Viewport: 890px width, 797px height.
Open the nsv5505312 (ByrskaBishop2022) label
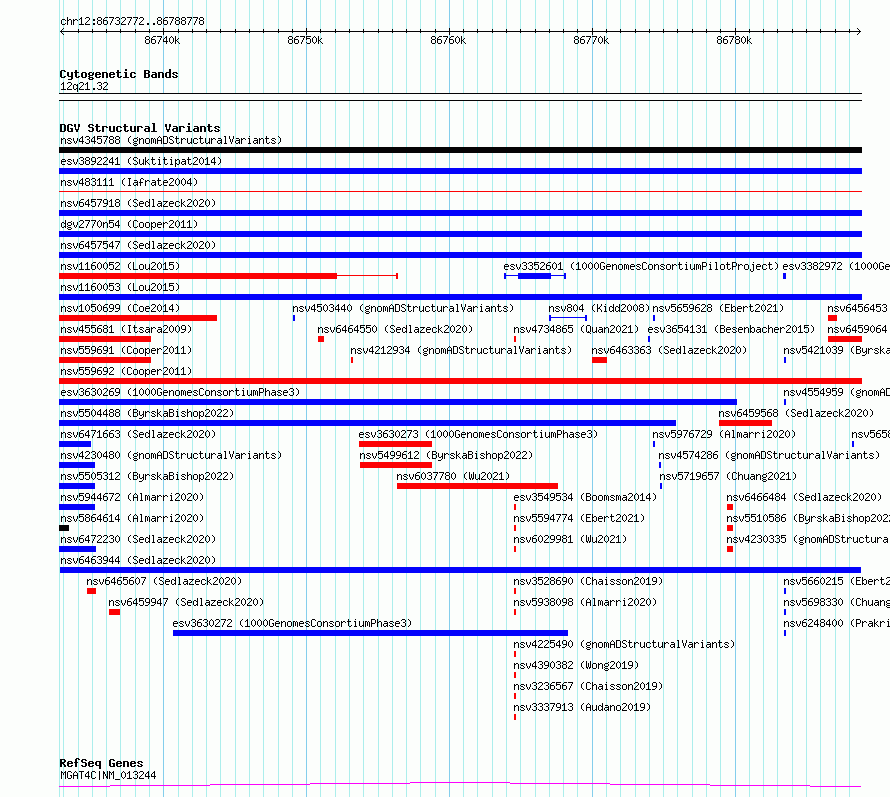[147, 476]
